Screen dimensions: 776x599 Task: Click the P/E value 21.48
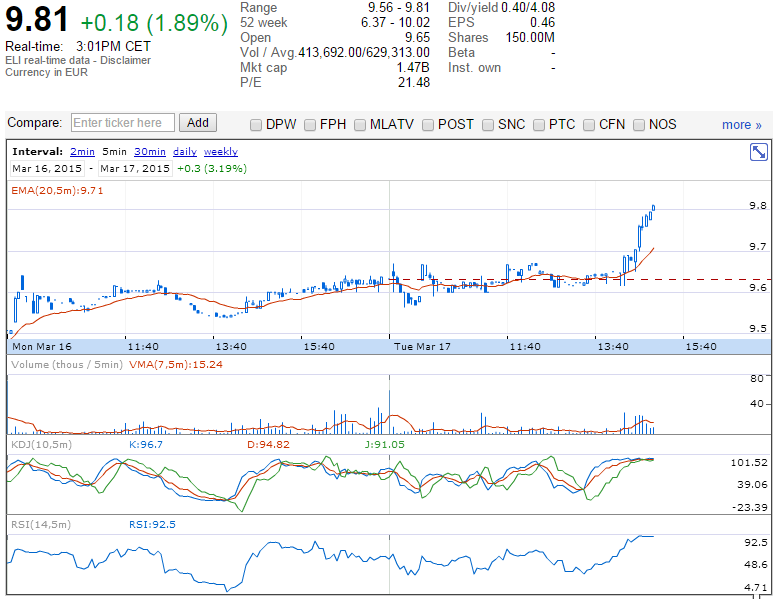(x=414, y=82)
